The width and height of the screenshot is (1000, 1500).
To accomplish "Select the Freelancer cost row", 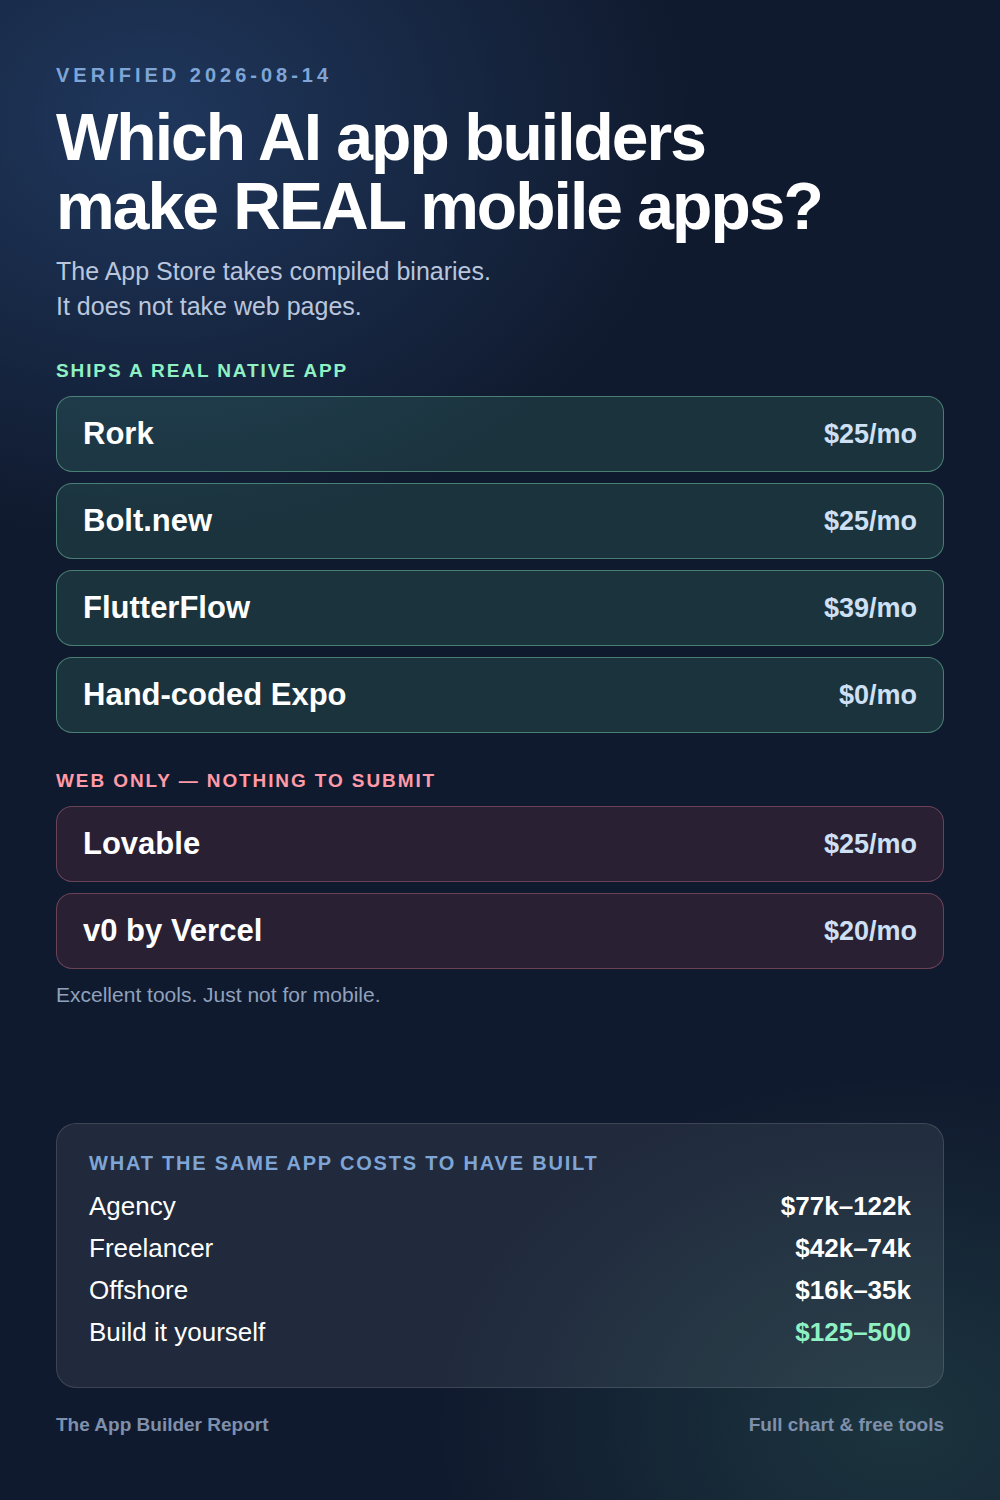I will [x=500, y=1248].
